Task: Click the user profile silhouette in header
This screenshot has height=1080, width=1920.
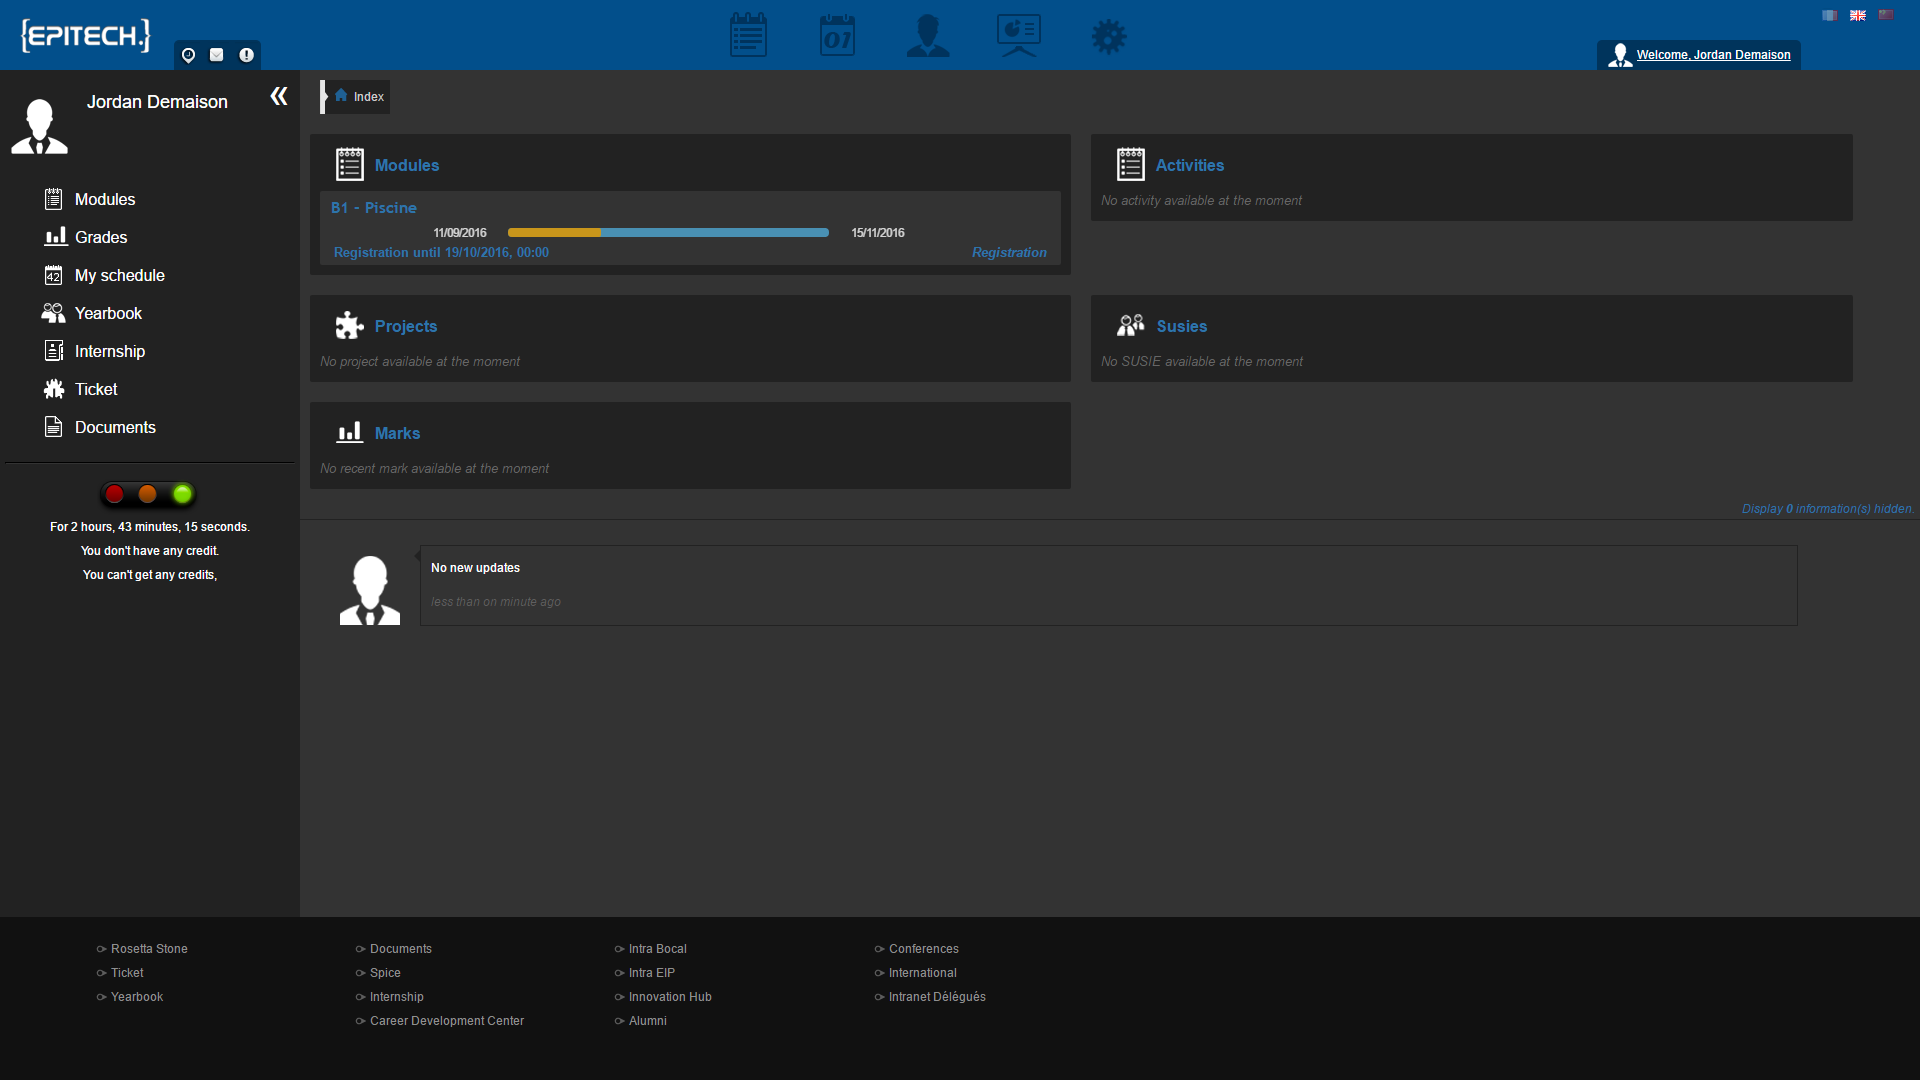Action: tap(927, 36)
